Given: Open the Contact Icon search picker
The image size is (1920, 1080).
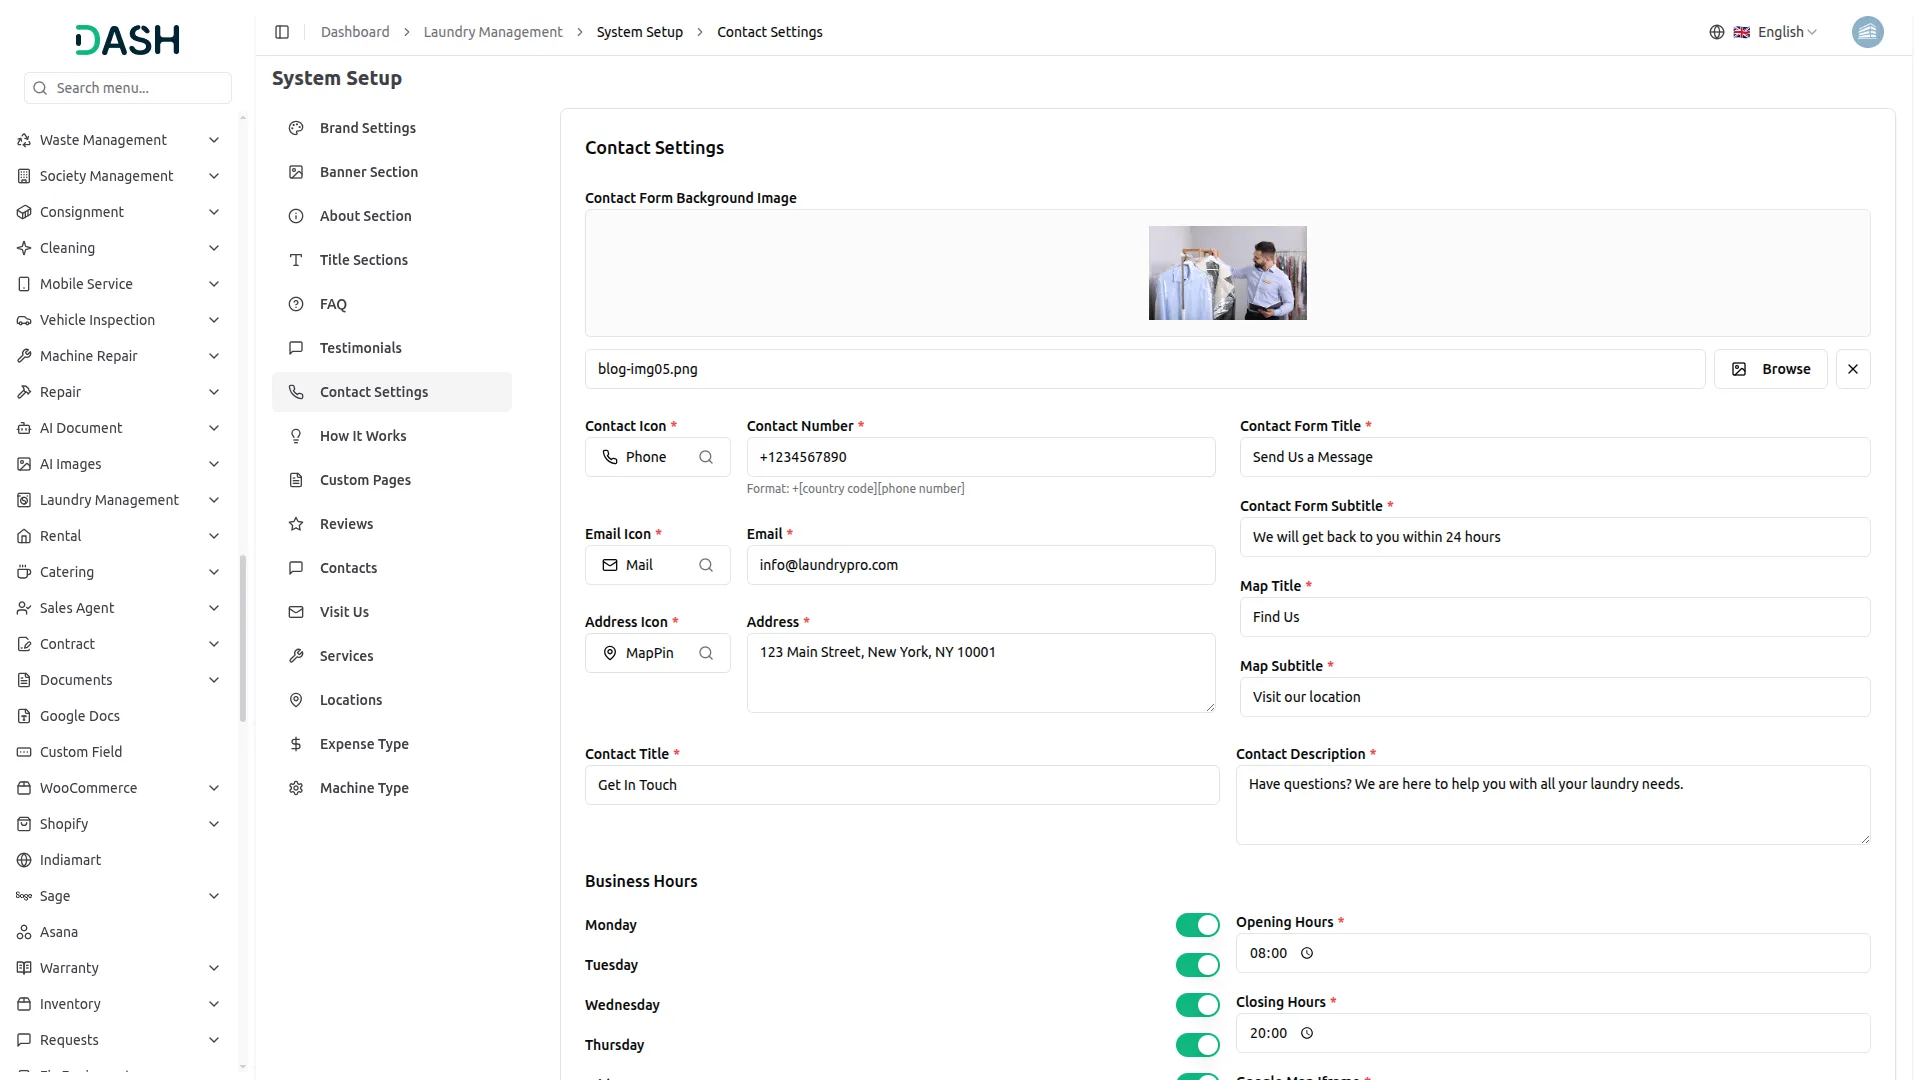Looking at the screenshot, I should pos(706,457).
